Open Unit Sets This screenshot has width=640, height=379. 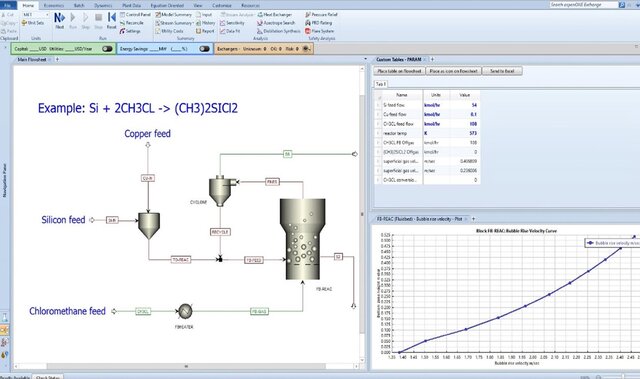pyautogui.click(x=33, y=23)
